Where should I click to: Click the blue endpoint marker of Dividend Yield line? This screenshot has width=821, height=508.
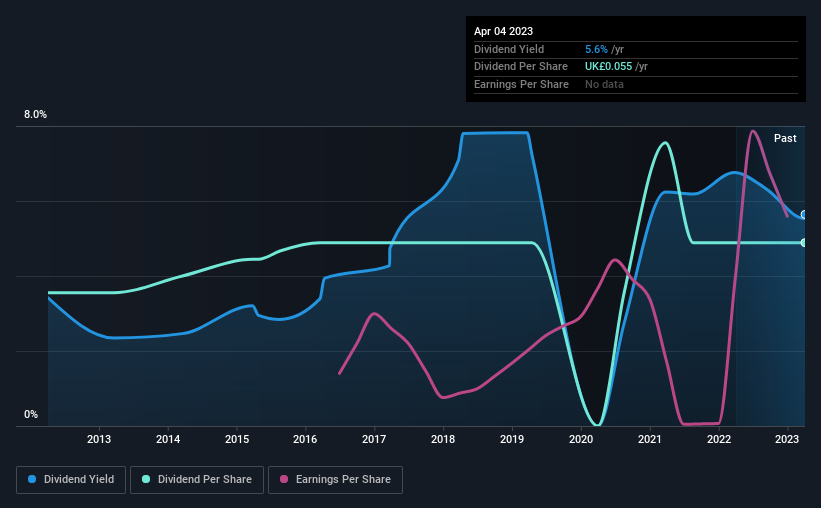point(804,215)
